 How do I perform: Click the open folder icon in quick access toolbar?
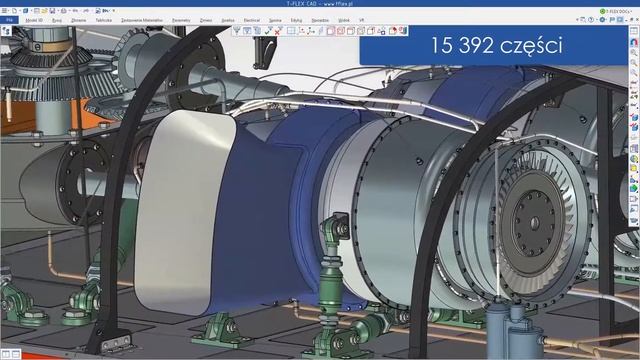(x=44, y=11)
